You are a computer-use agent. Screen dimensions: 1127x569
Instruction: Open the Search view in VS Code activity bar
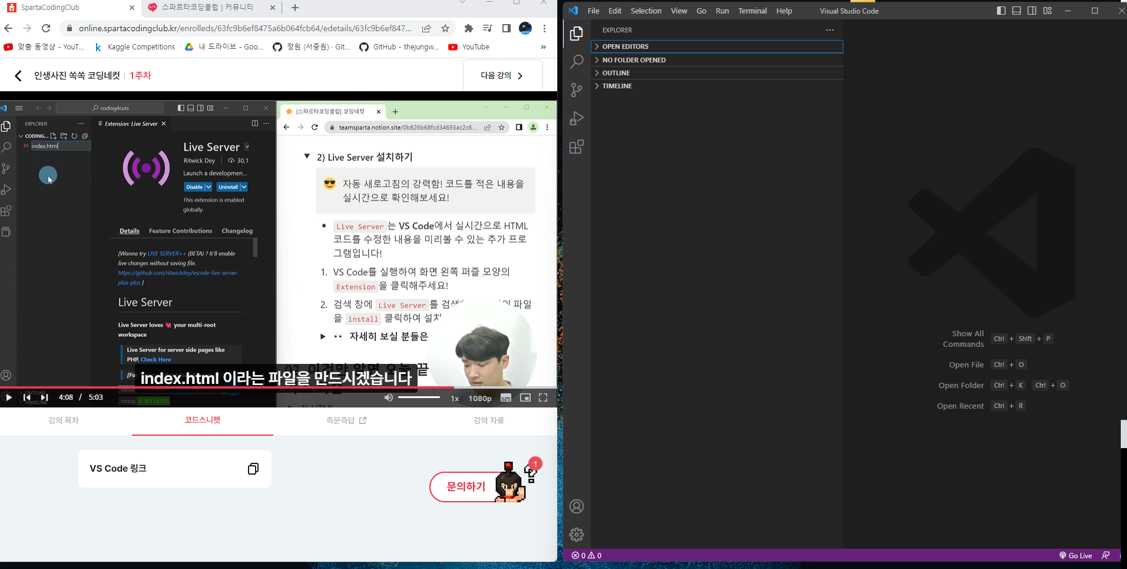(x=576, y=61)
